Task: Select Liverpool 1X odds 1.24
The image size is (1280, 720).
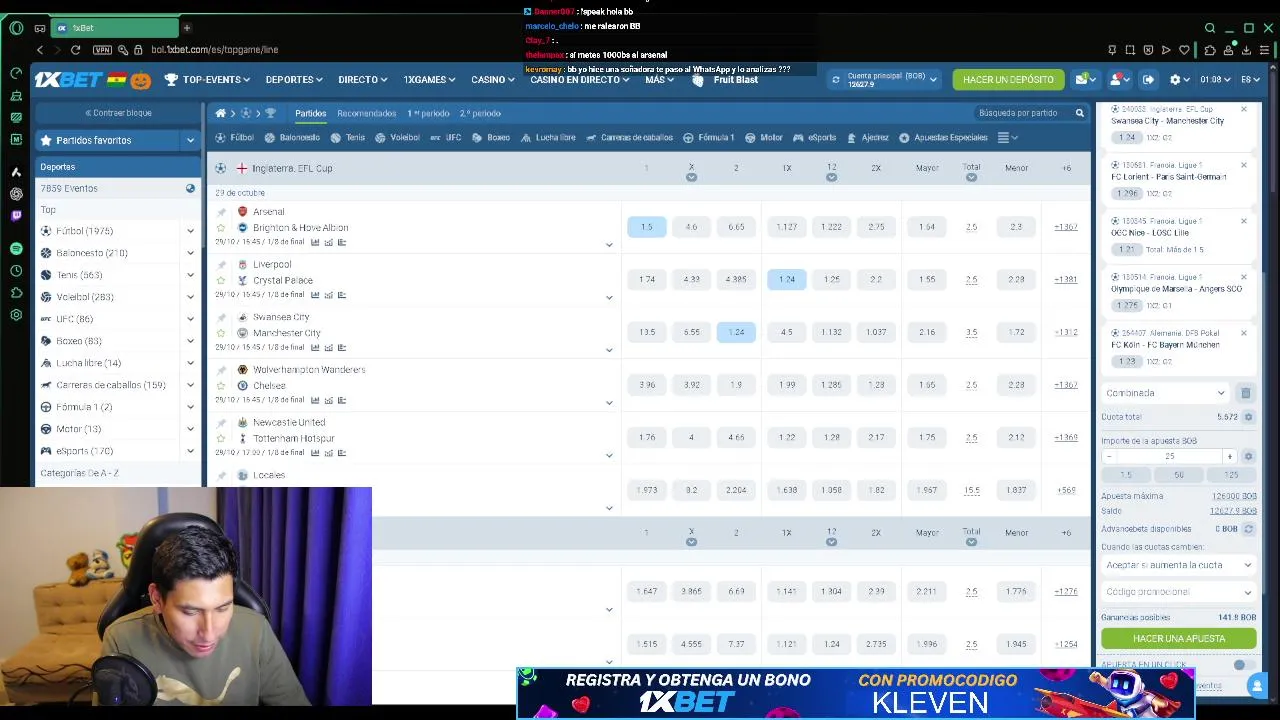Action: point(787,279)
